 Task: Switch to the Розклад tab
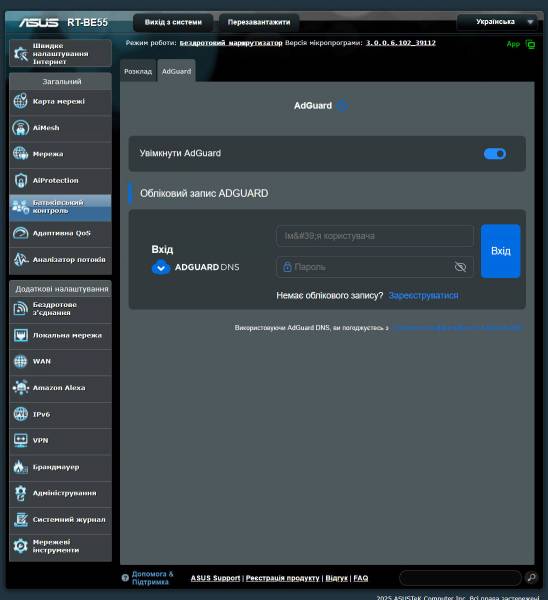tap(138, 71)
